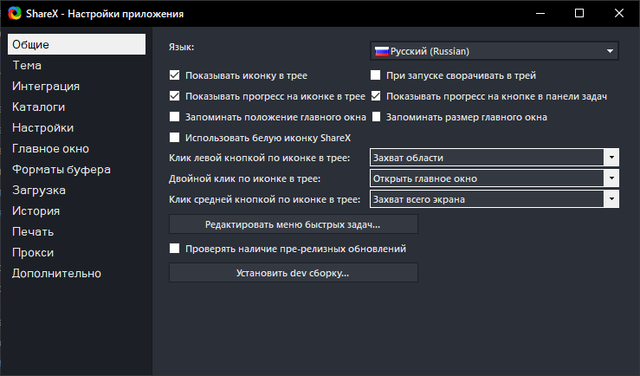Expand the double-click tray action dropdown arrow
Viewport: 640px width, 376px height.
point(611,178)
